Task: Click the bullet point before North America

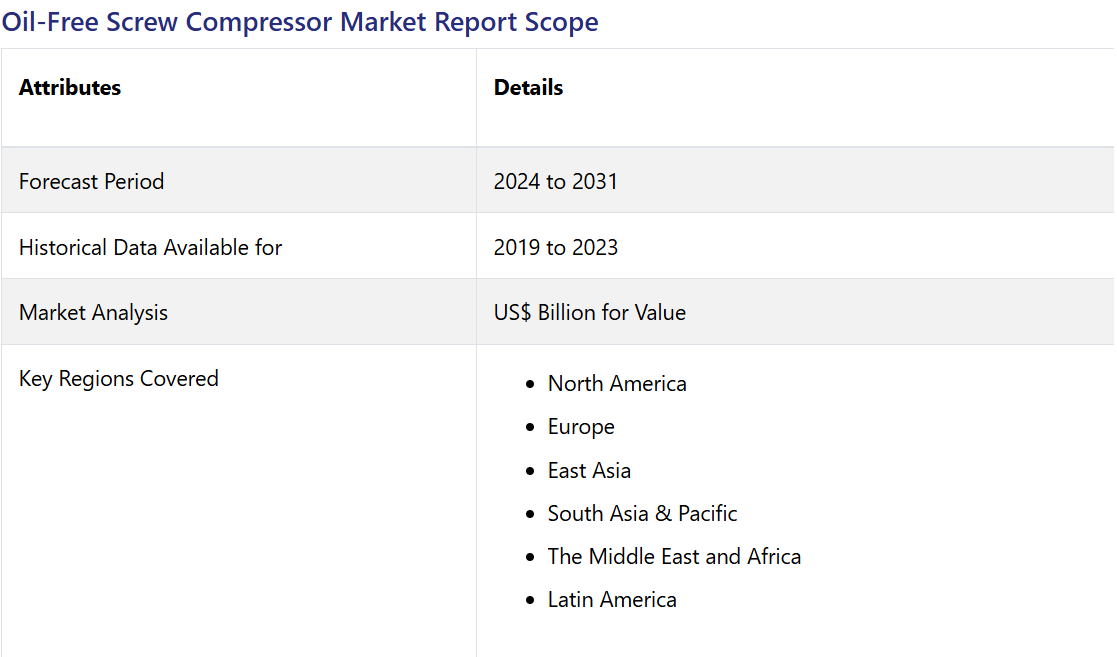Action: (529, 385)
